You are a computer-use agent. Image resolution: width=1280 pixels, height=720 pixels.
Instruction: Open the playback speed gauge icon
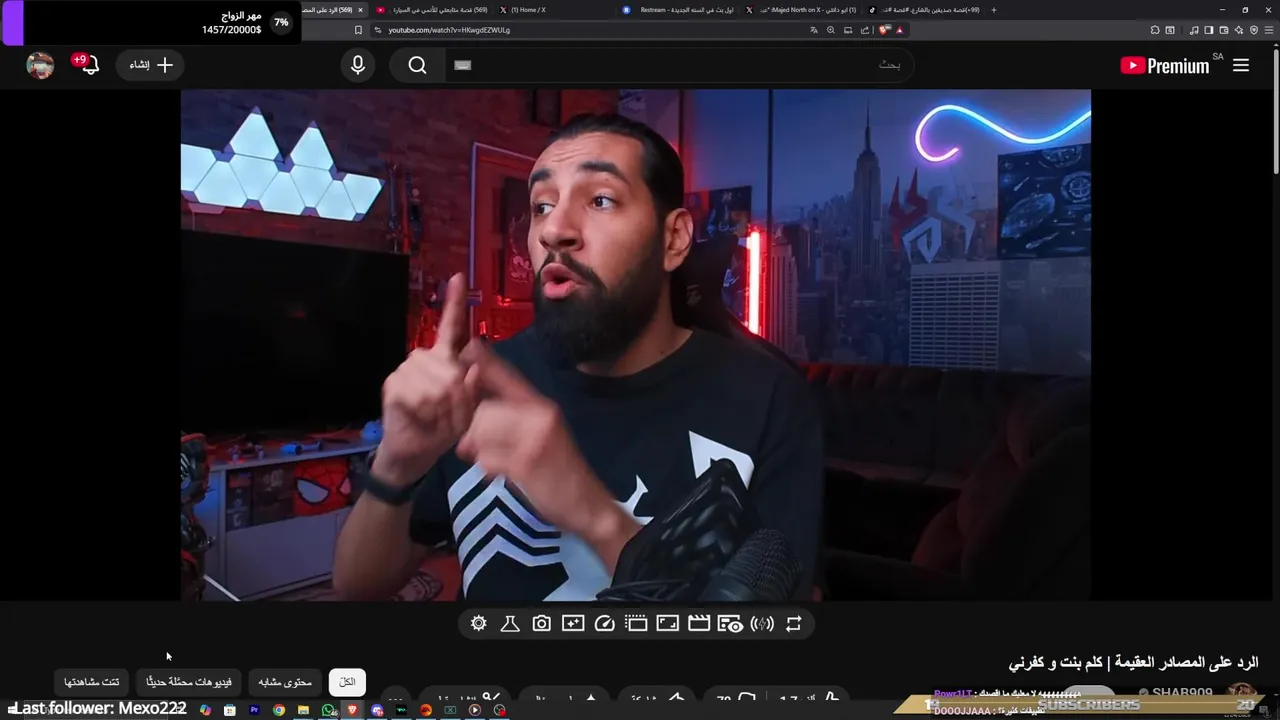pyautogui.click(x=604, y=624)
